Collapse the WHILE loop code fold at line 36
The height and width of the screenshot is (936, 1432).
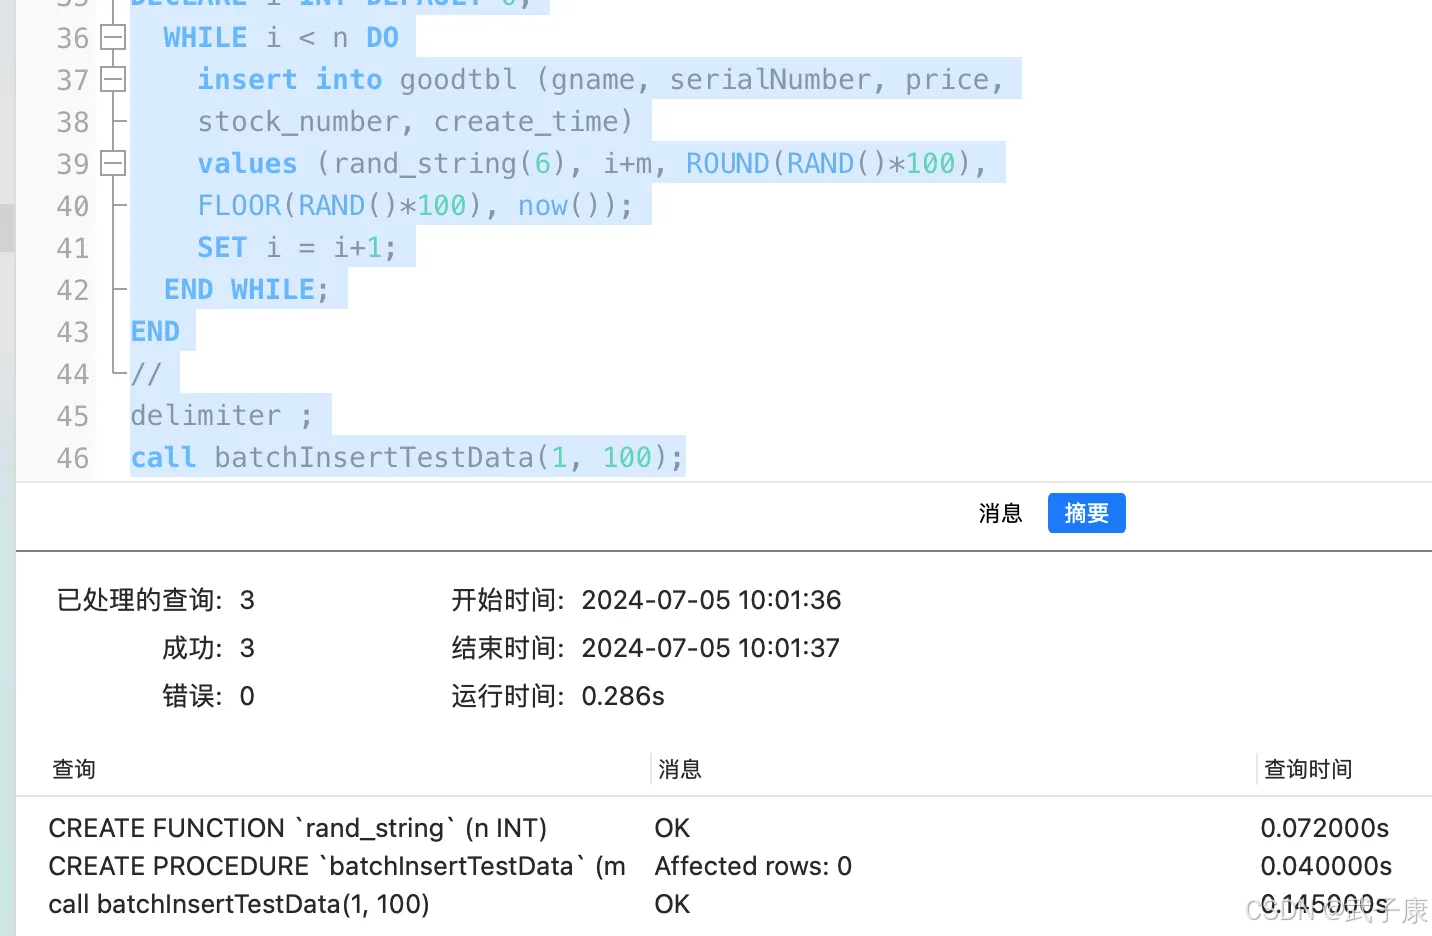[x=112, y=37]
